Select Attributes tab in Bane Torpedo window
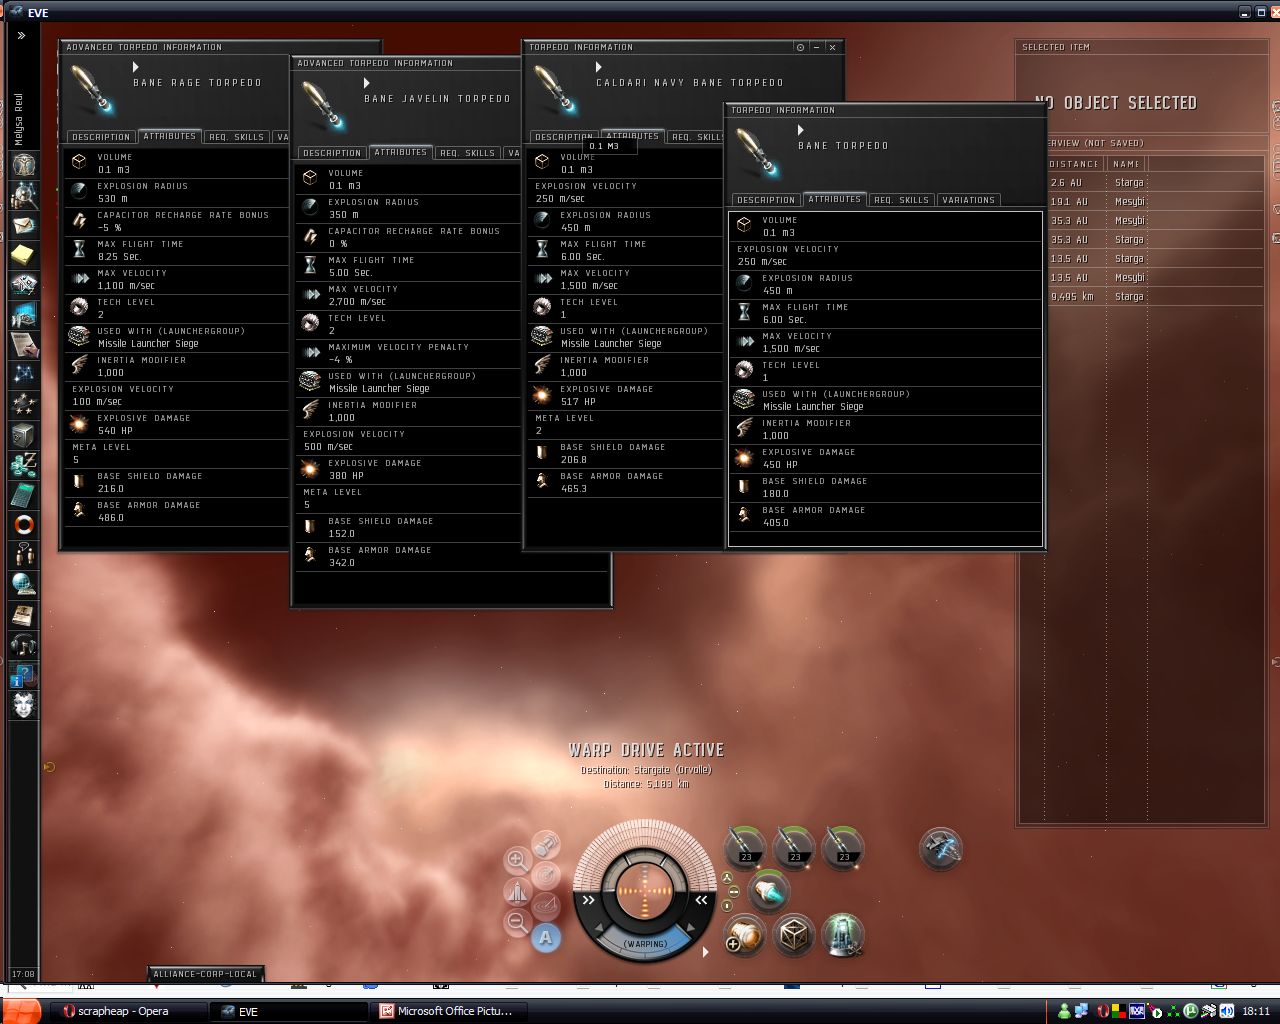 (834, 199)
